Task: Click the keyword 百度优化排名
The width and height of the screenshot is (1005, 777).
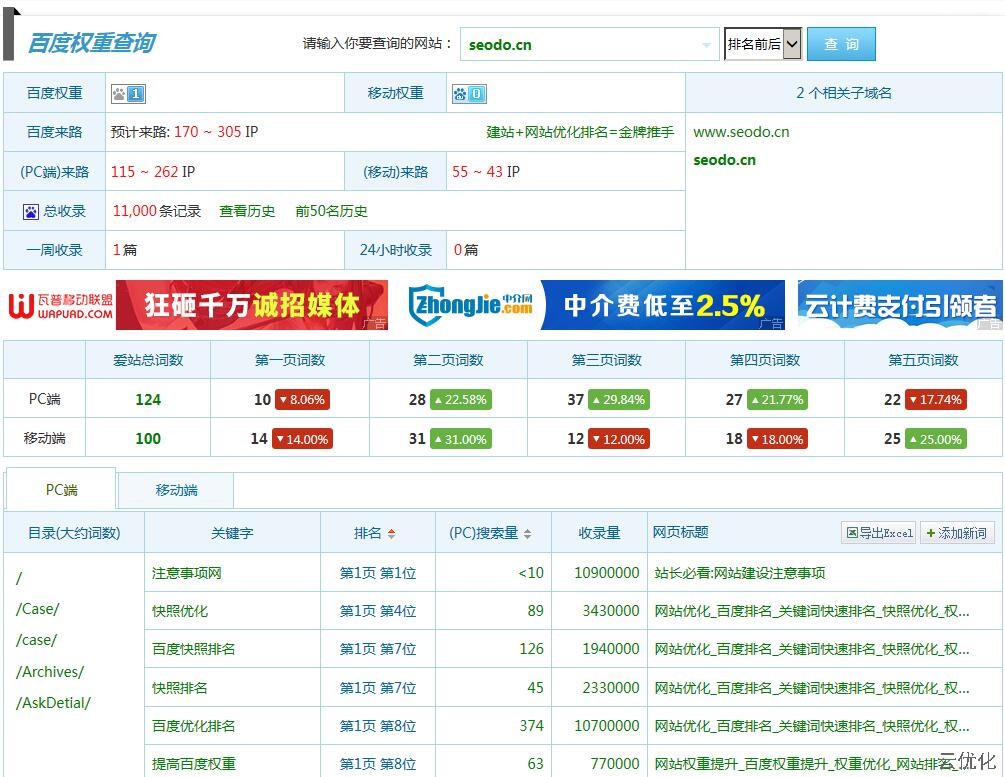Action: 194,726
